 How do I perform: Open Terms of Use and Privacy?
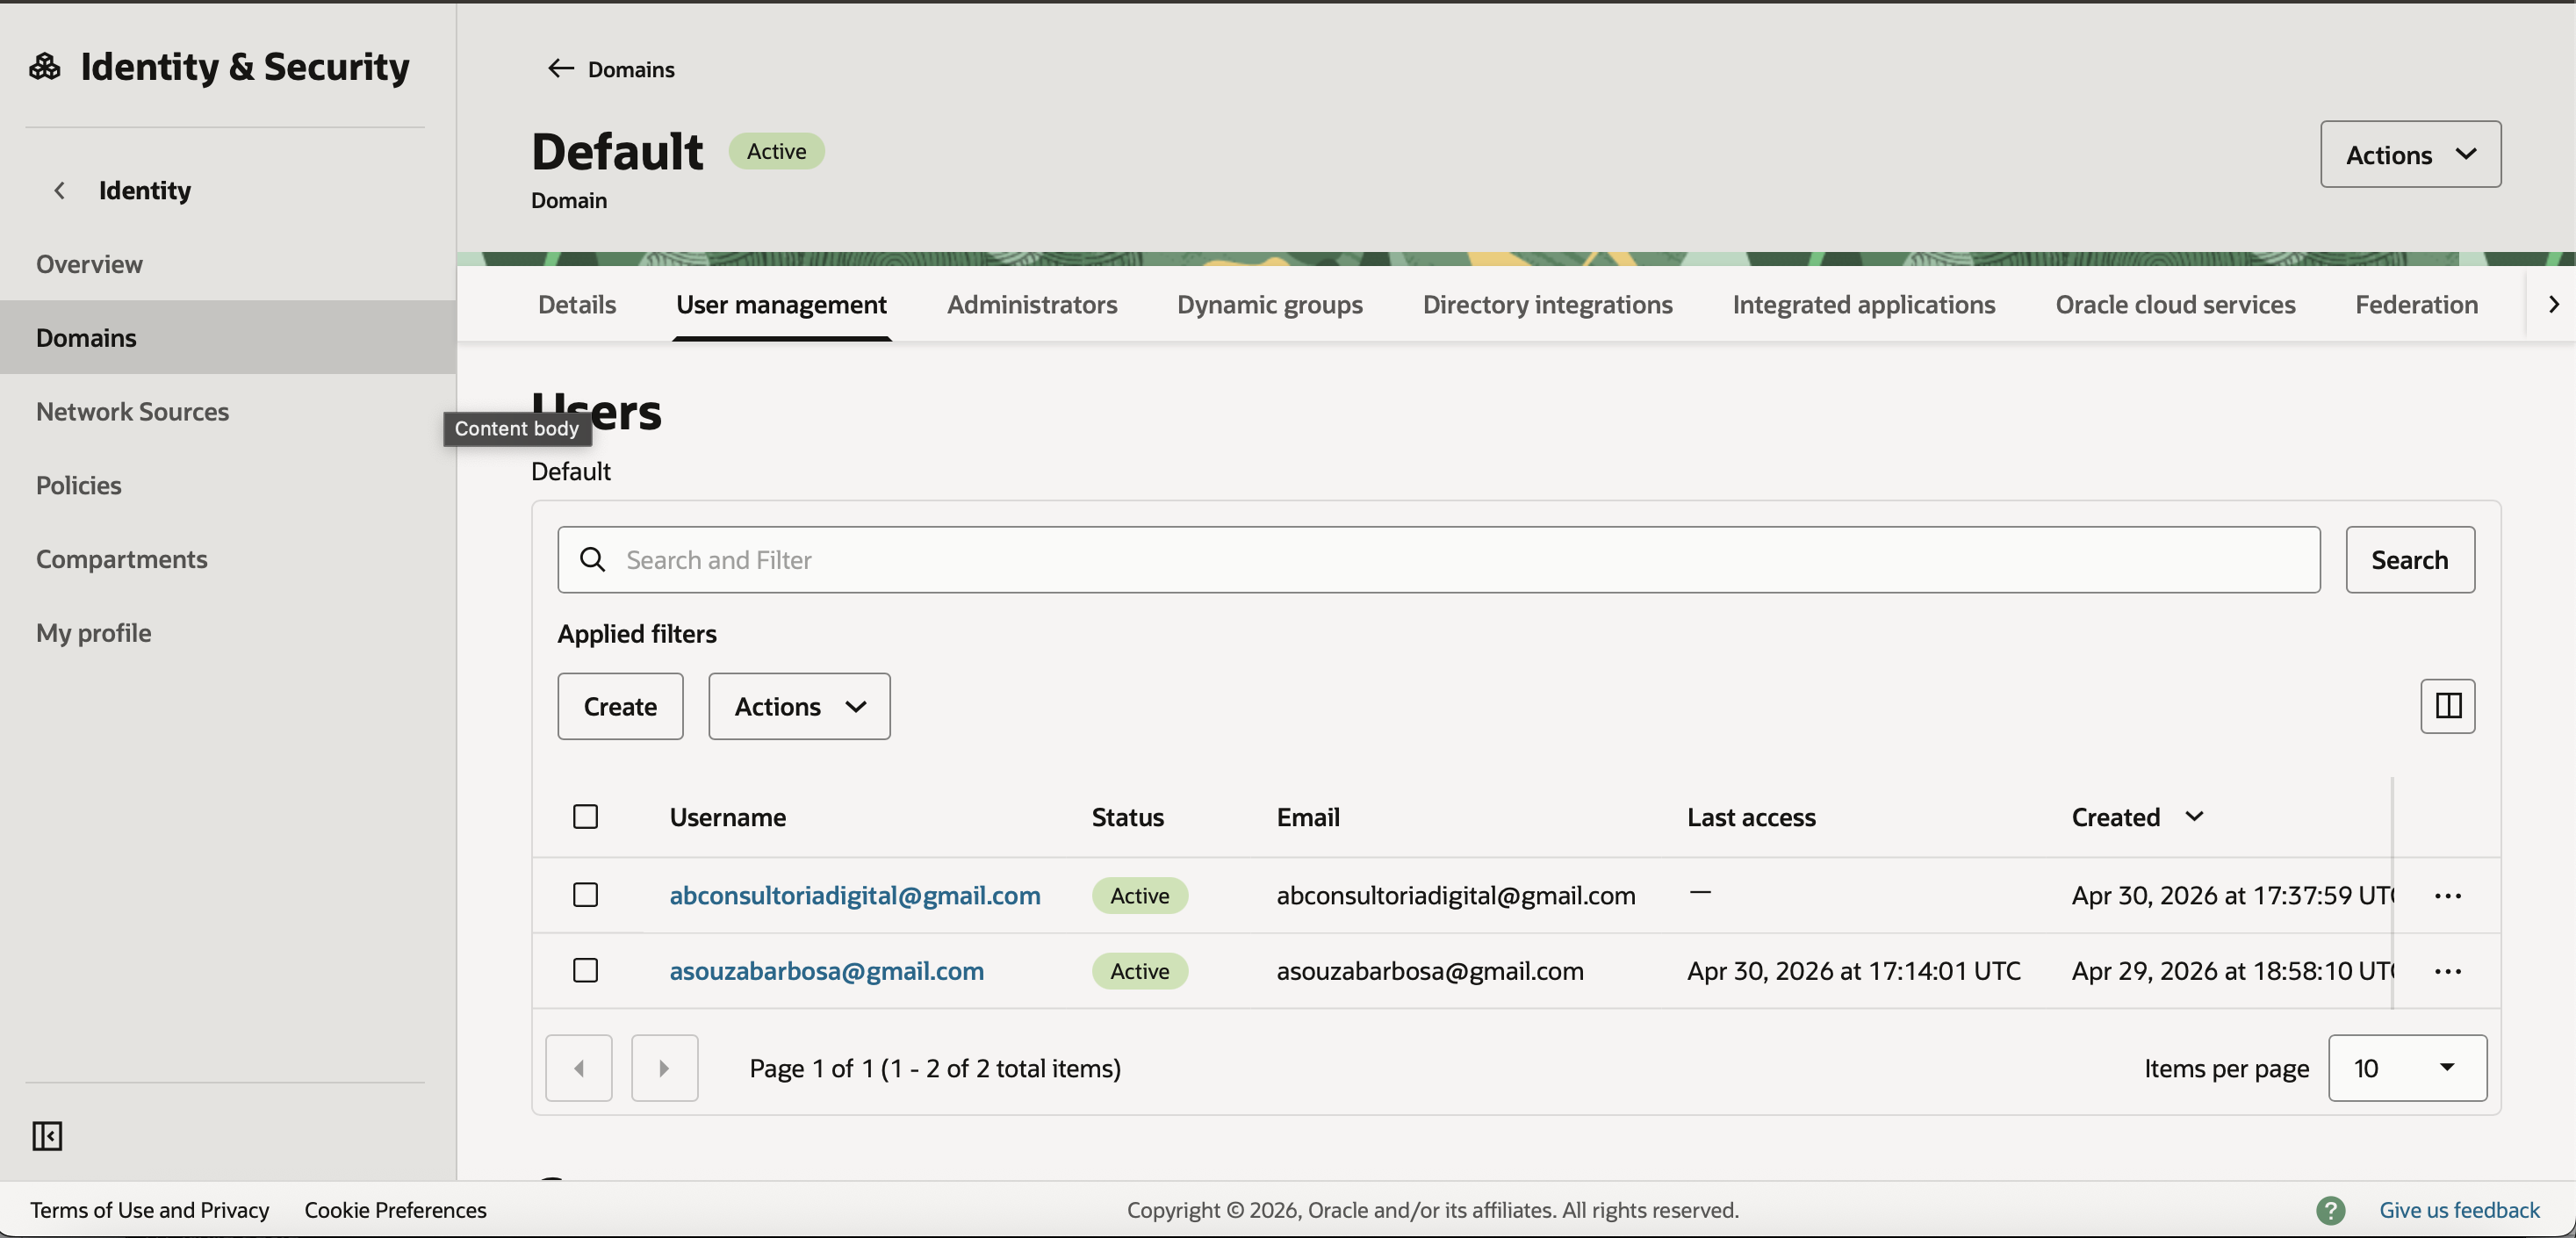[x=150, y=1210]
